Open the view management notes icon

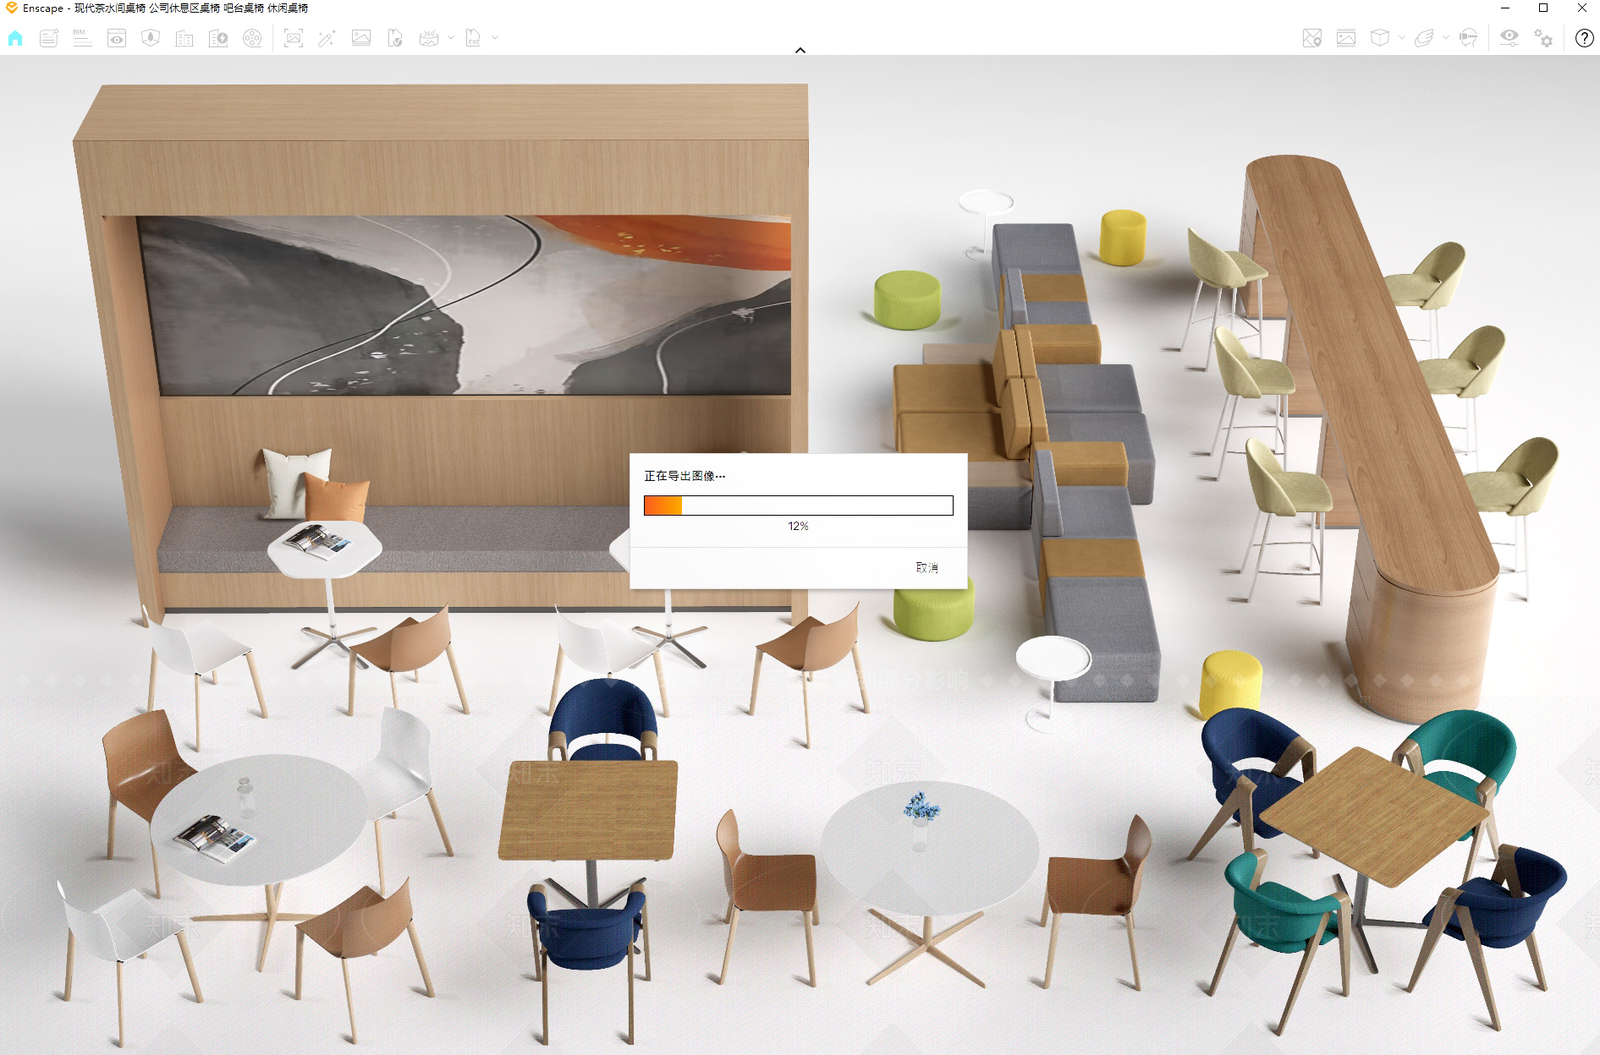[48, 38]
